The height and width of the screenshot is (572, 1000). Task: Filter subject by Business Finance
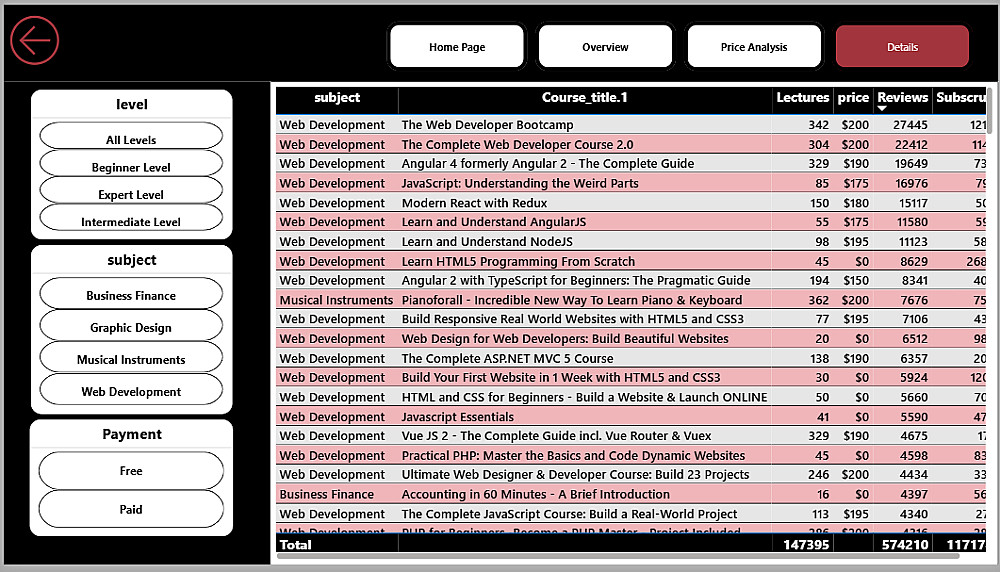click(131, 294)
